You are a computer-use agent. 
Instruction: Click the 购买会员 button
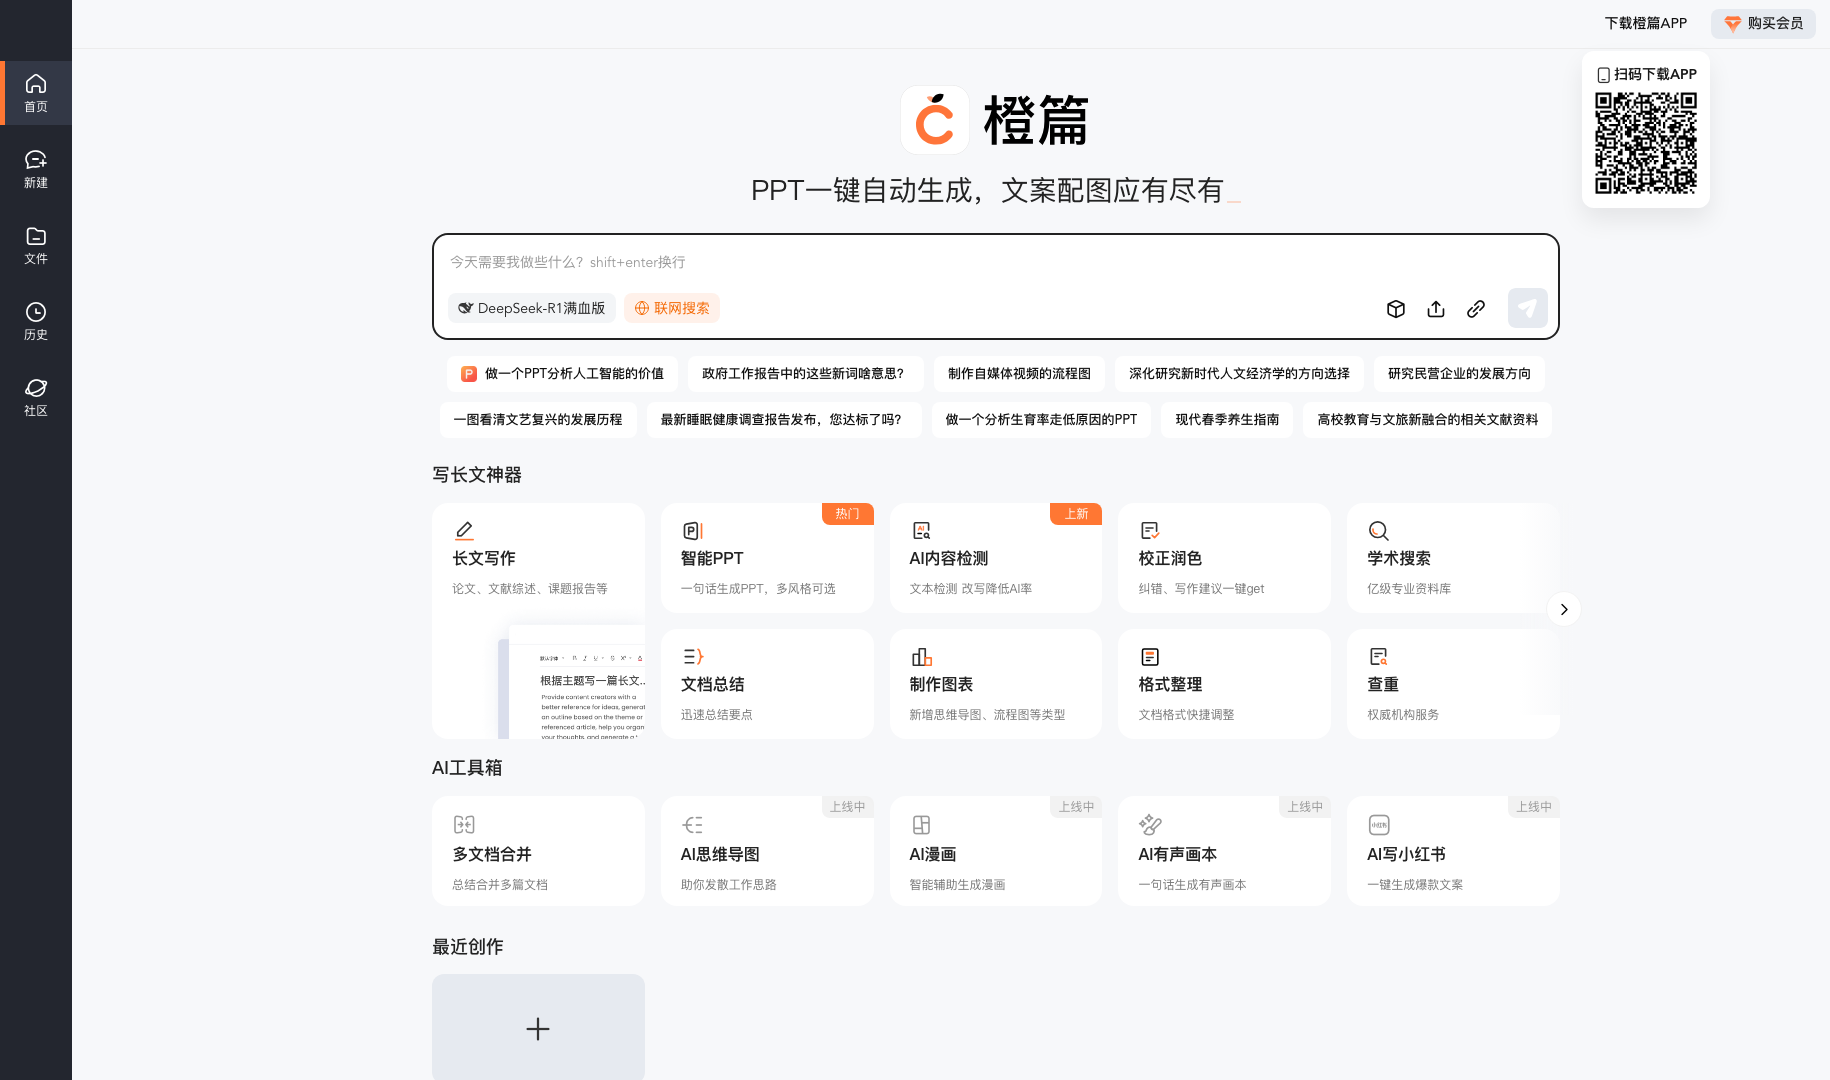coord(1763,23)
